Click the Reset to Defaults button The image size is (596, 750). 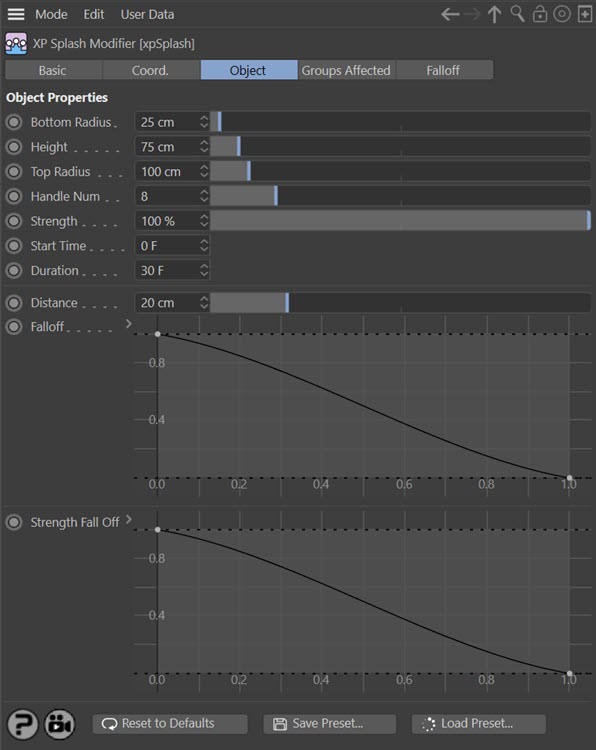tap(170, 724)
